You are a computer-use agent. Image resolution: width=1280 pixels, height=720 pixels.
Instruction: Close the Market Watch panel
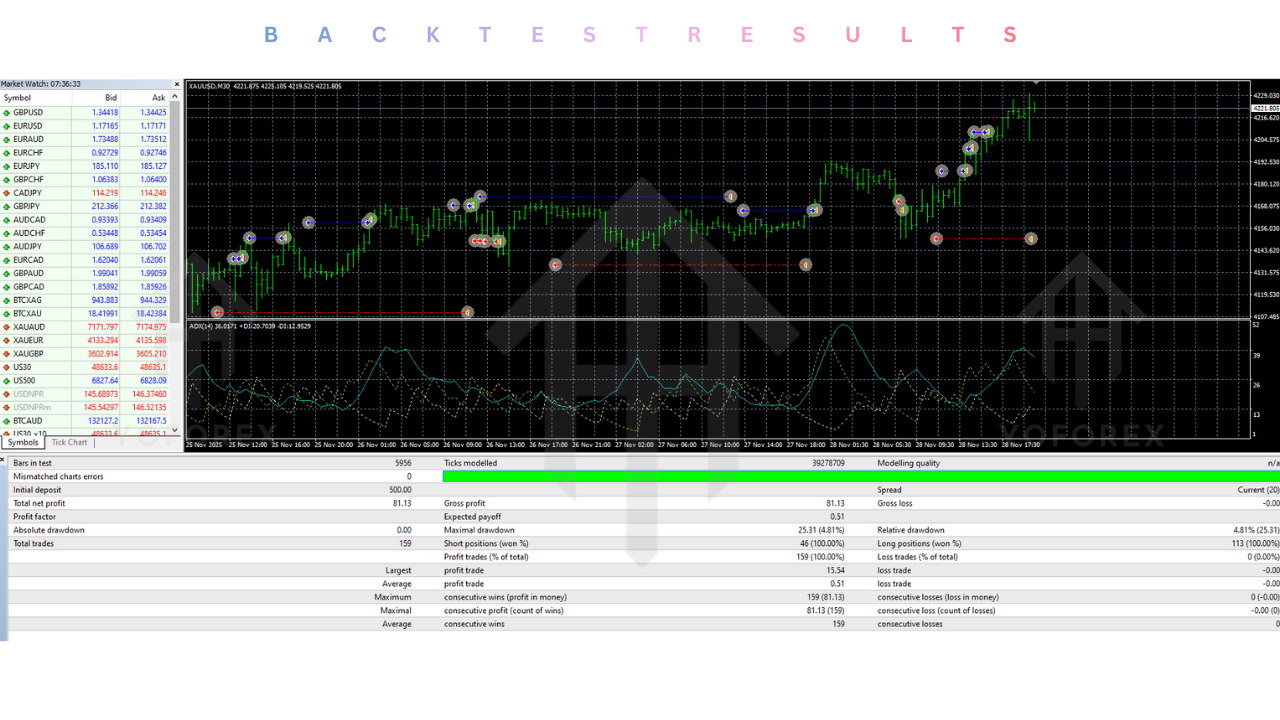tap(176, 82)
